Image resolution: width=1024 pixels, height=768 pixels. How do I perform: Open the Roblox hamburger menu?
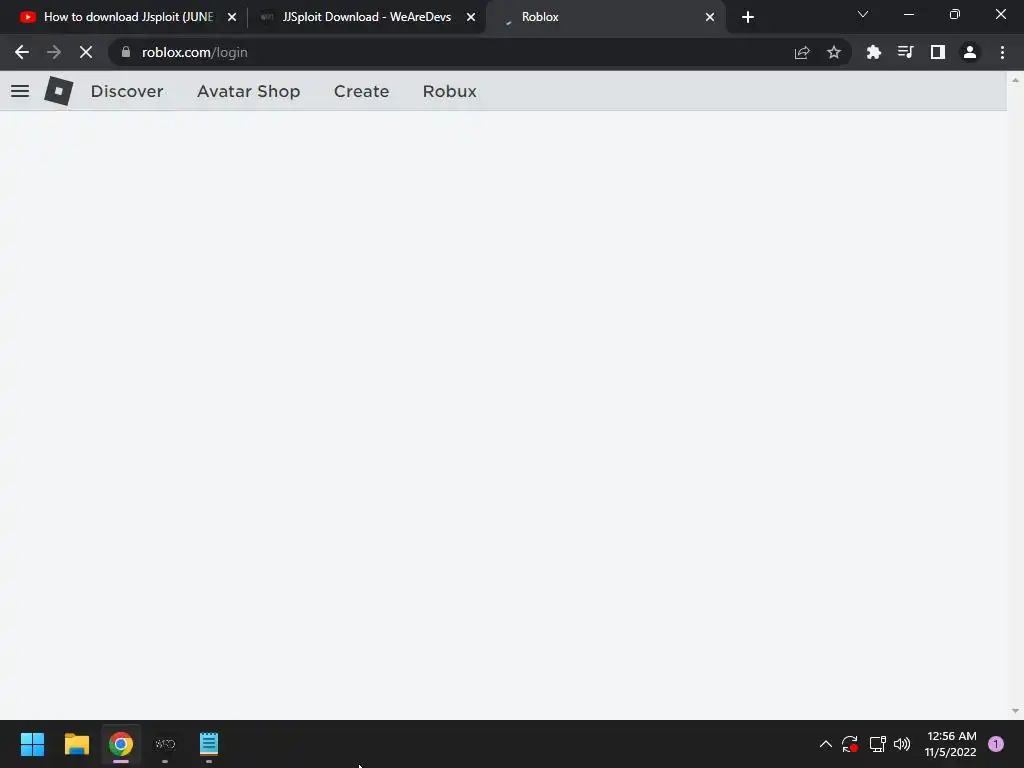(20, 91)
